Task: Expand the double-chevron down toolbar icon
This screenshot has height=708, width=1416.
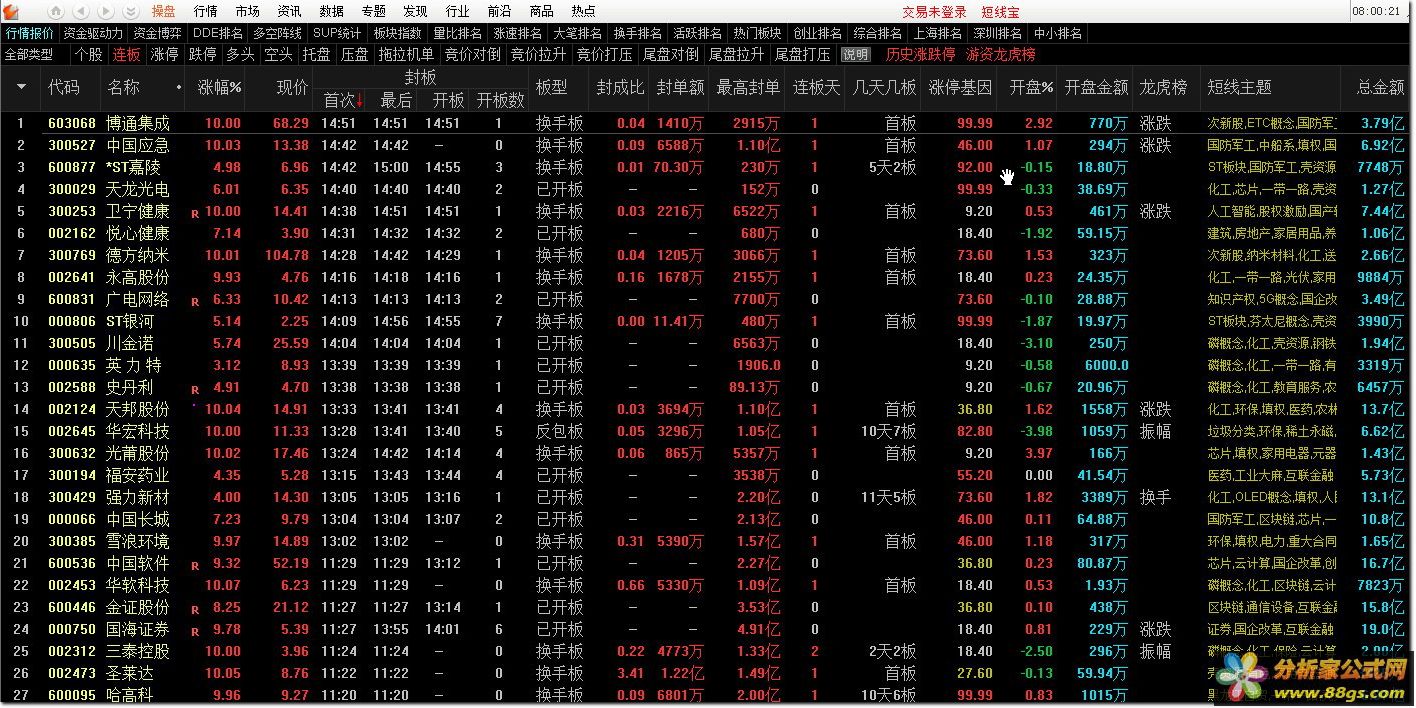Action: [131, 11]
